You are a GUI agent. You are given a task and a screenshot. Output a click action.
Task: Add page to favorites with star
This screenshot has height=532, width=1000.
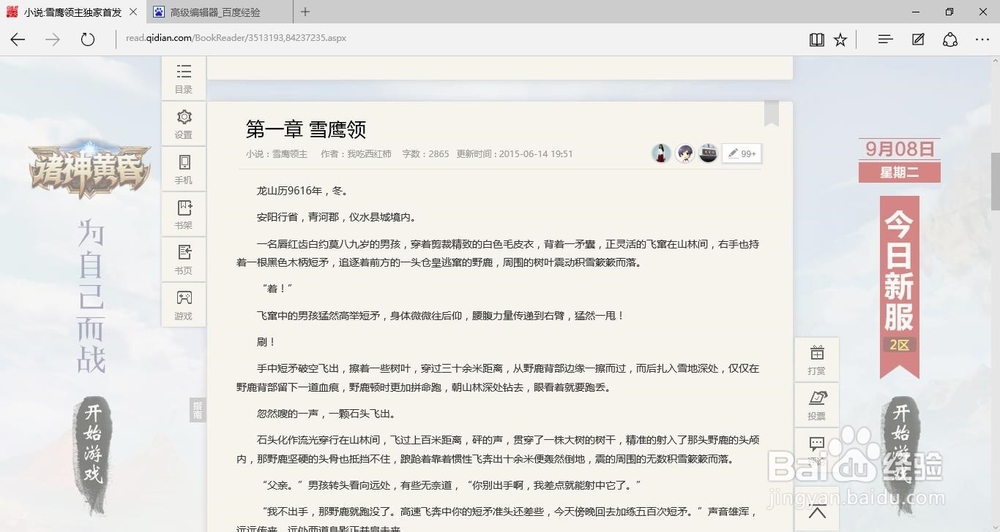pyautogui.click(x=841, y=40)
